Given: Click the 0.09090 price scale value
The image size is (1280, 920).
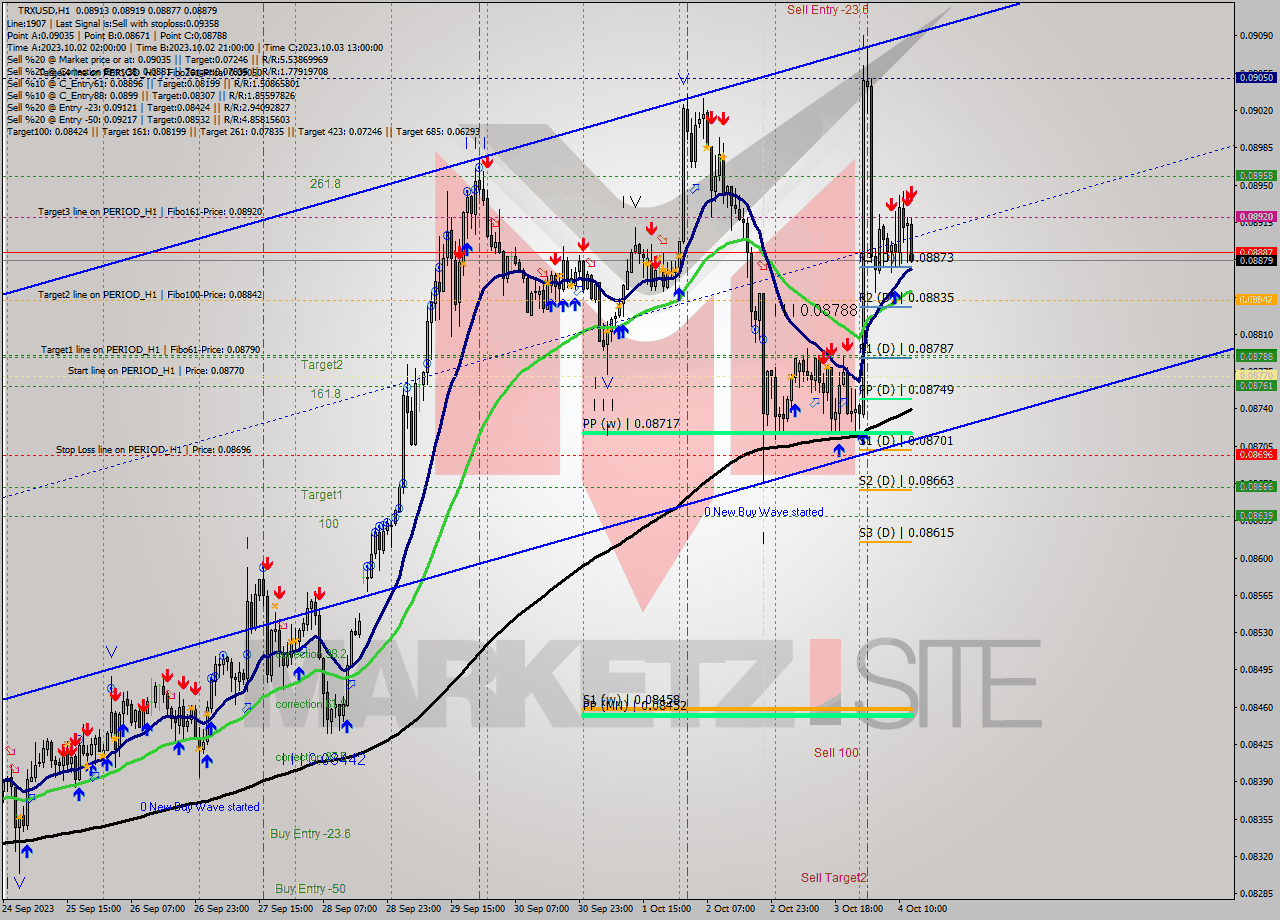Looking at the screenshot, I should [1256, 35].
